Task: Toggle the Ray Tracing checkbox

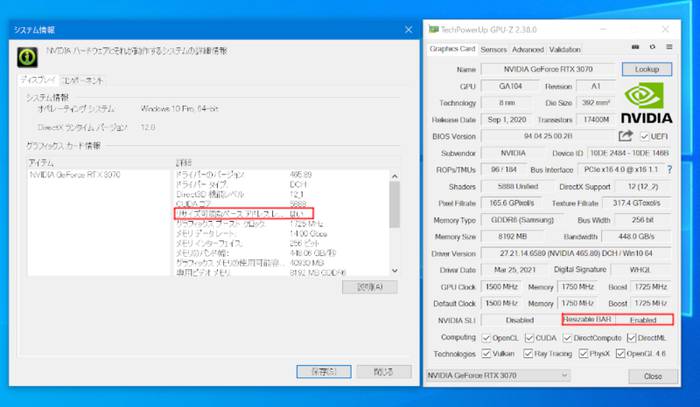Action: [x=528, y=353]
